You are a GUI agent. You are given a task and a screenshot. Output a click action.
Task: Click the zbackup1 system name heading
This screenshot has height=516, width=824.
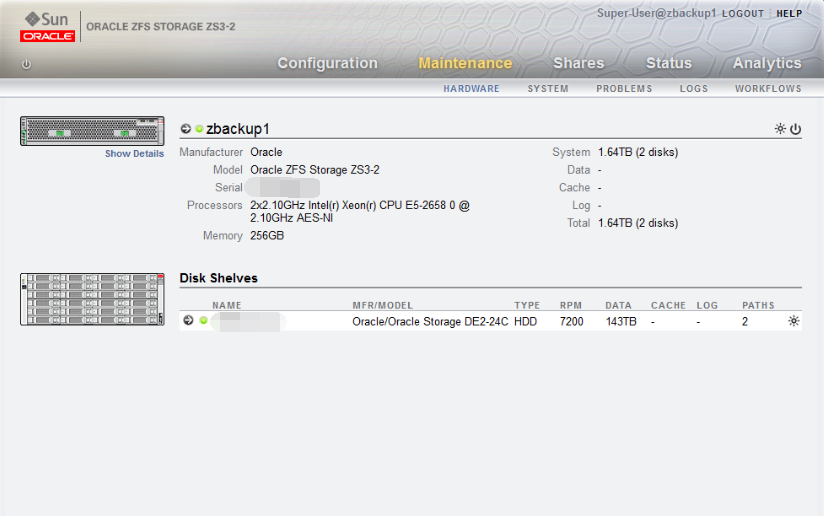pos(238,129)
